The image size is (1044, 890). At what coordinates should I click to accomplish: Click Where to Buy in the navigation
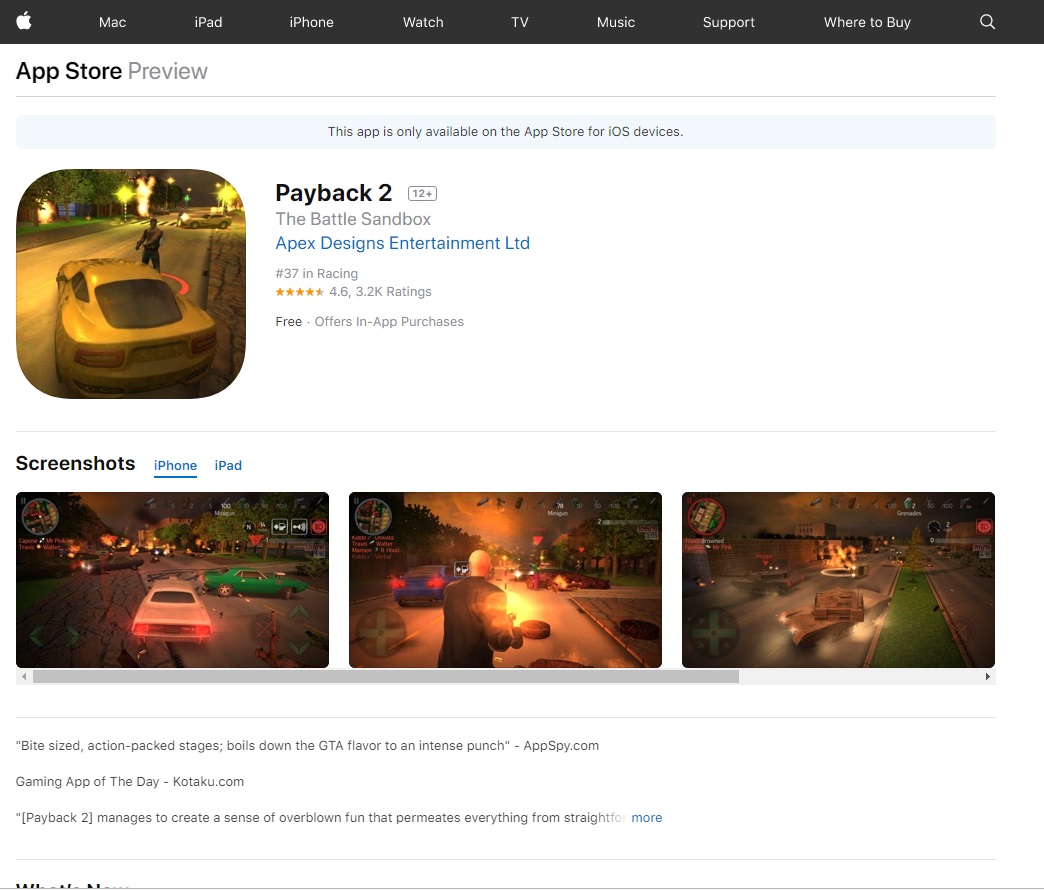click(866, 22)
